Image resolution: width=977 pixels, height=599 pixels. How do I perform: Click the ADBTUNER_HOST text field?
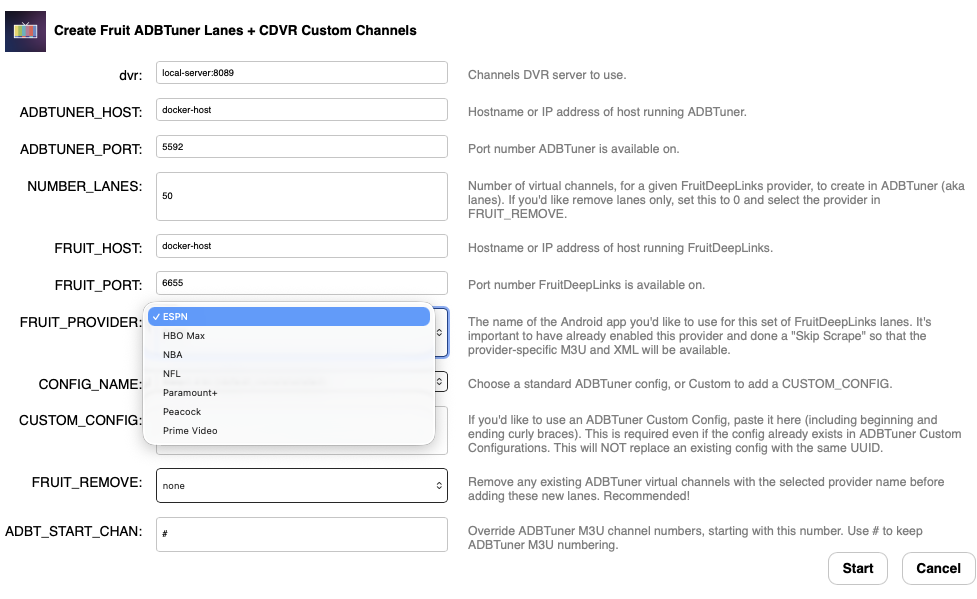tap(301, 110)
